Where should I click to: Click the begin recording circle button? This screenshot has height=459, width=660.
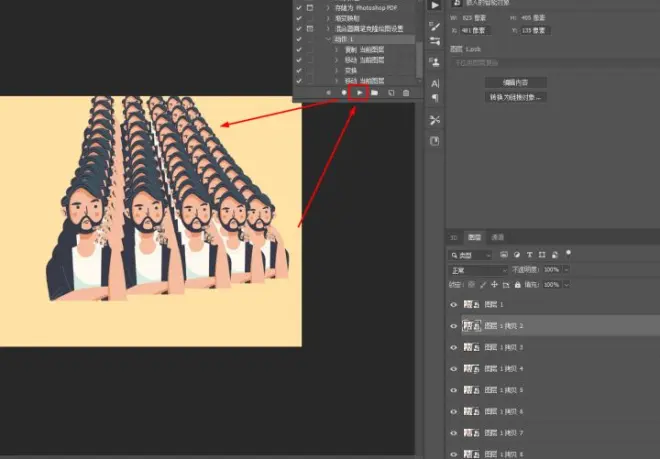pyautogui.click(x=344, y=93)
